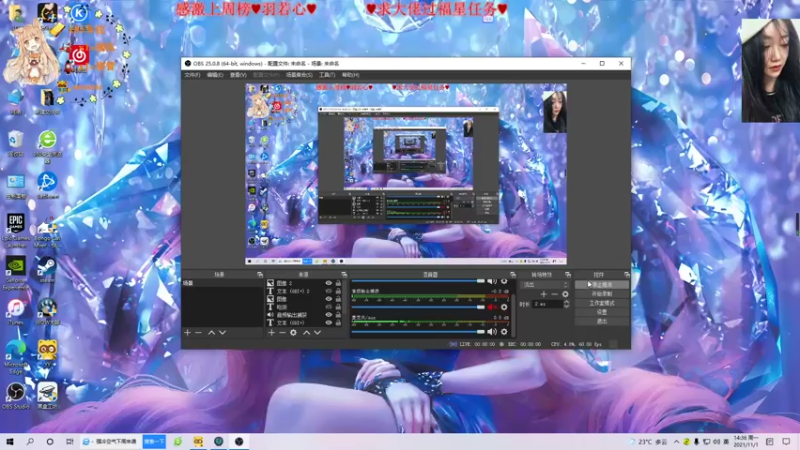Hide the bottom 文本 (GDI+) source eye icon
The width and height of the screenshot is (800, 450).
(x=329, y=322)
